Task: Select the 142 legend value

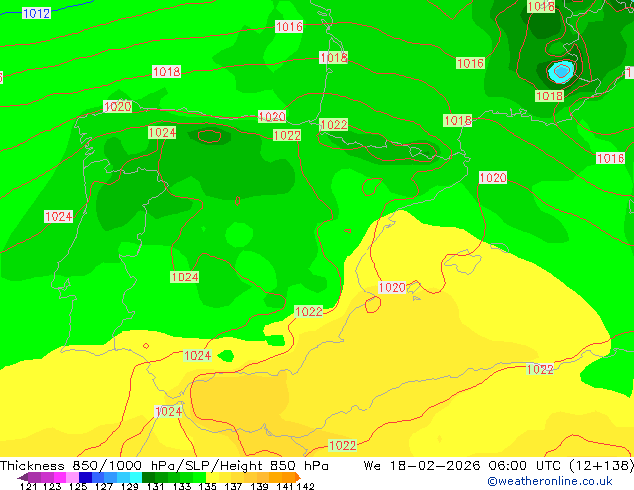Action: (x=305, y=486)
